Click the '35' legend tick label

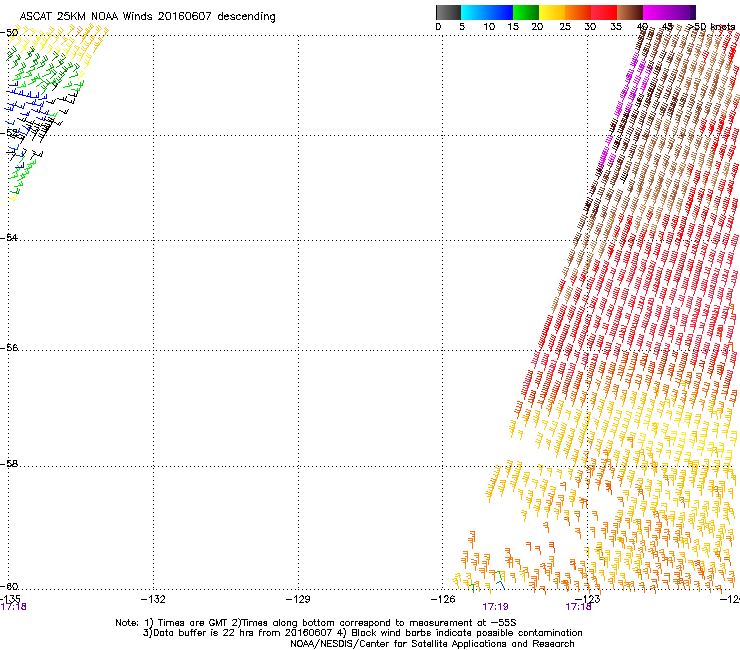tap(616, 27)
